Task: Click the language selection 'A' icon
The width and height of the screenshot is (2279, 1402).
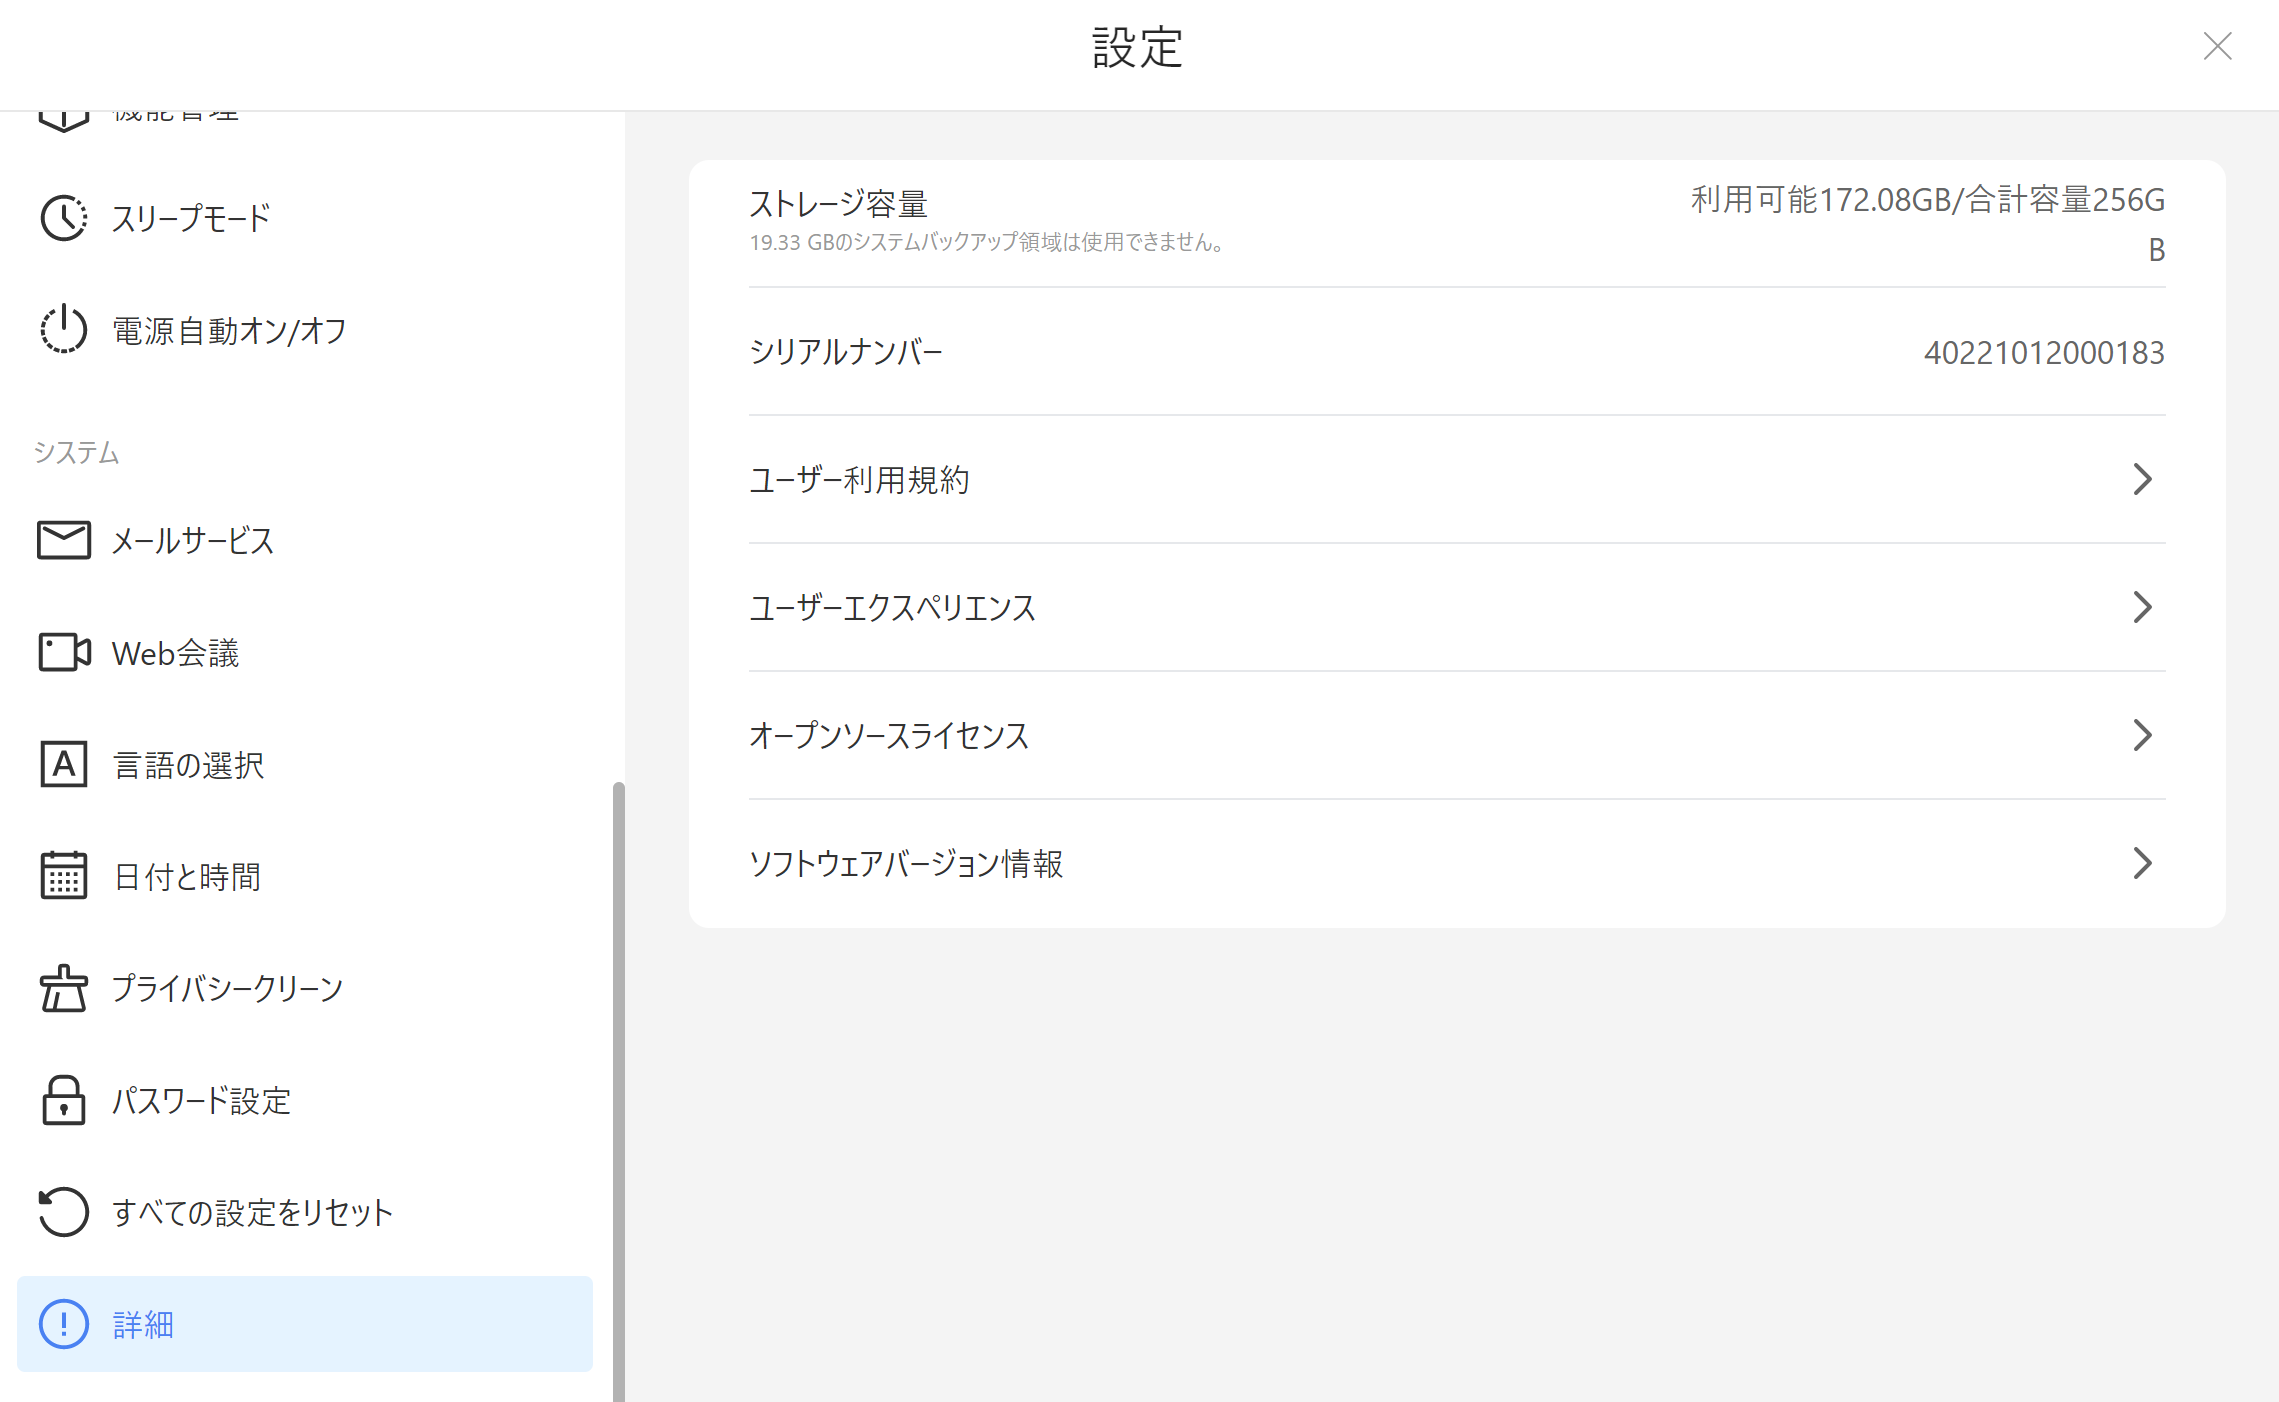Action: tap(63, 764)
